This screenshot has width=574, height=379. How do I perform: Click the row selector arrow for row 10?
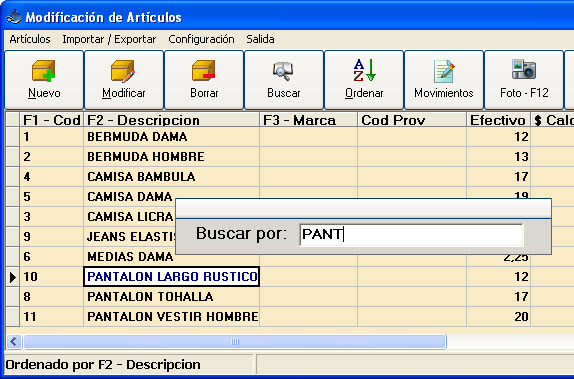click(12, 277)
